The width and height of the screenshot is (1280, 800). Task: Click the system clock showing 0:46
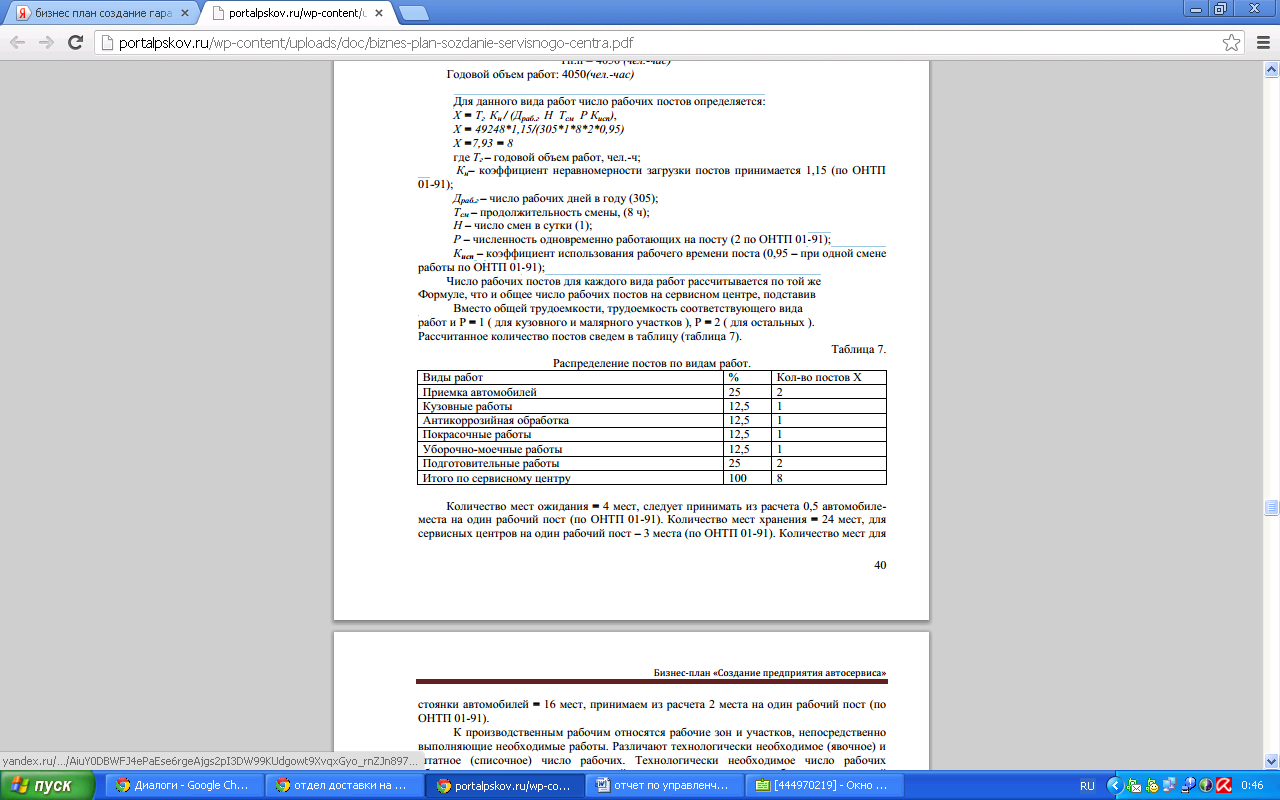[1254, 786]
